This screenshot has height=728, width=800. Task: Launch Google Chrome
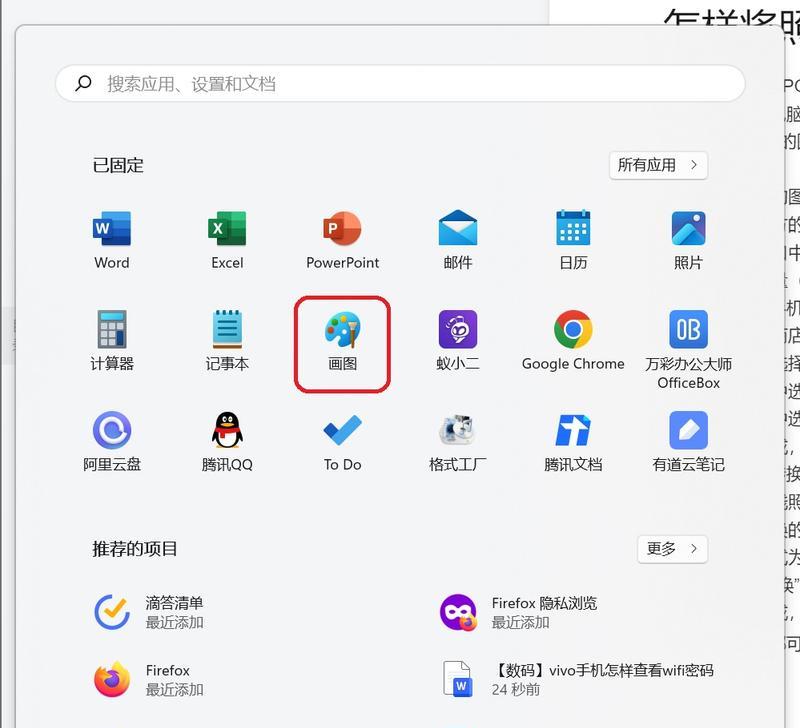tap(573, 341)
